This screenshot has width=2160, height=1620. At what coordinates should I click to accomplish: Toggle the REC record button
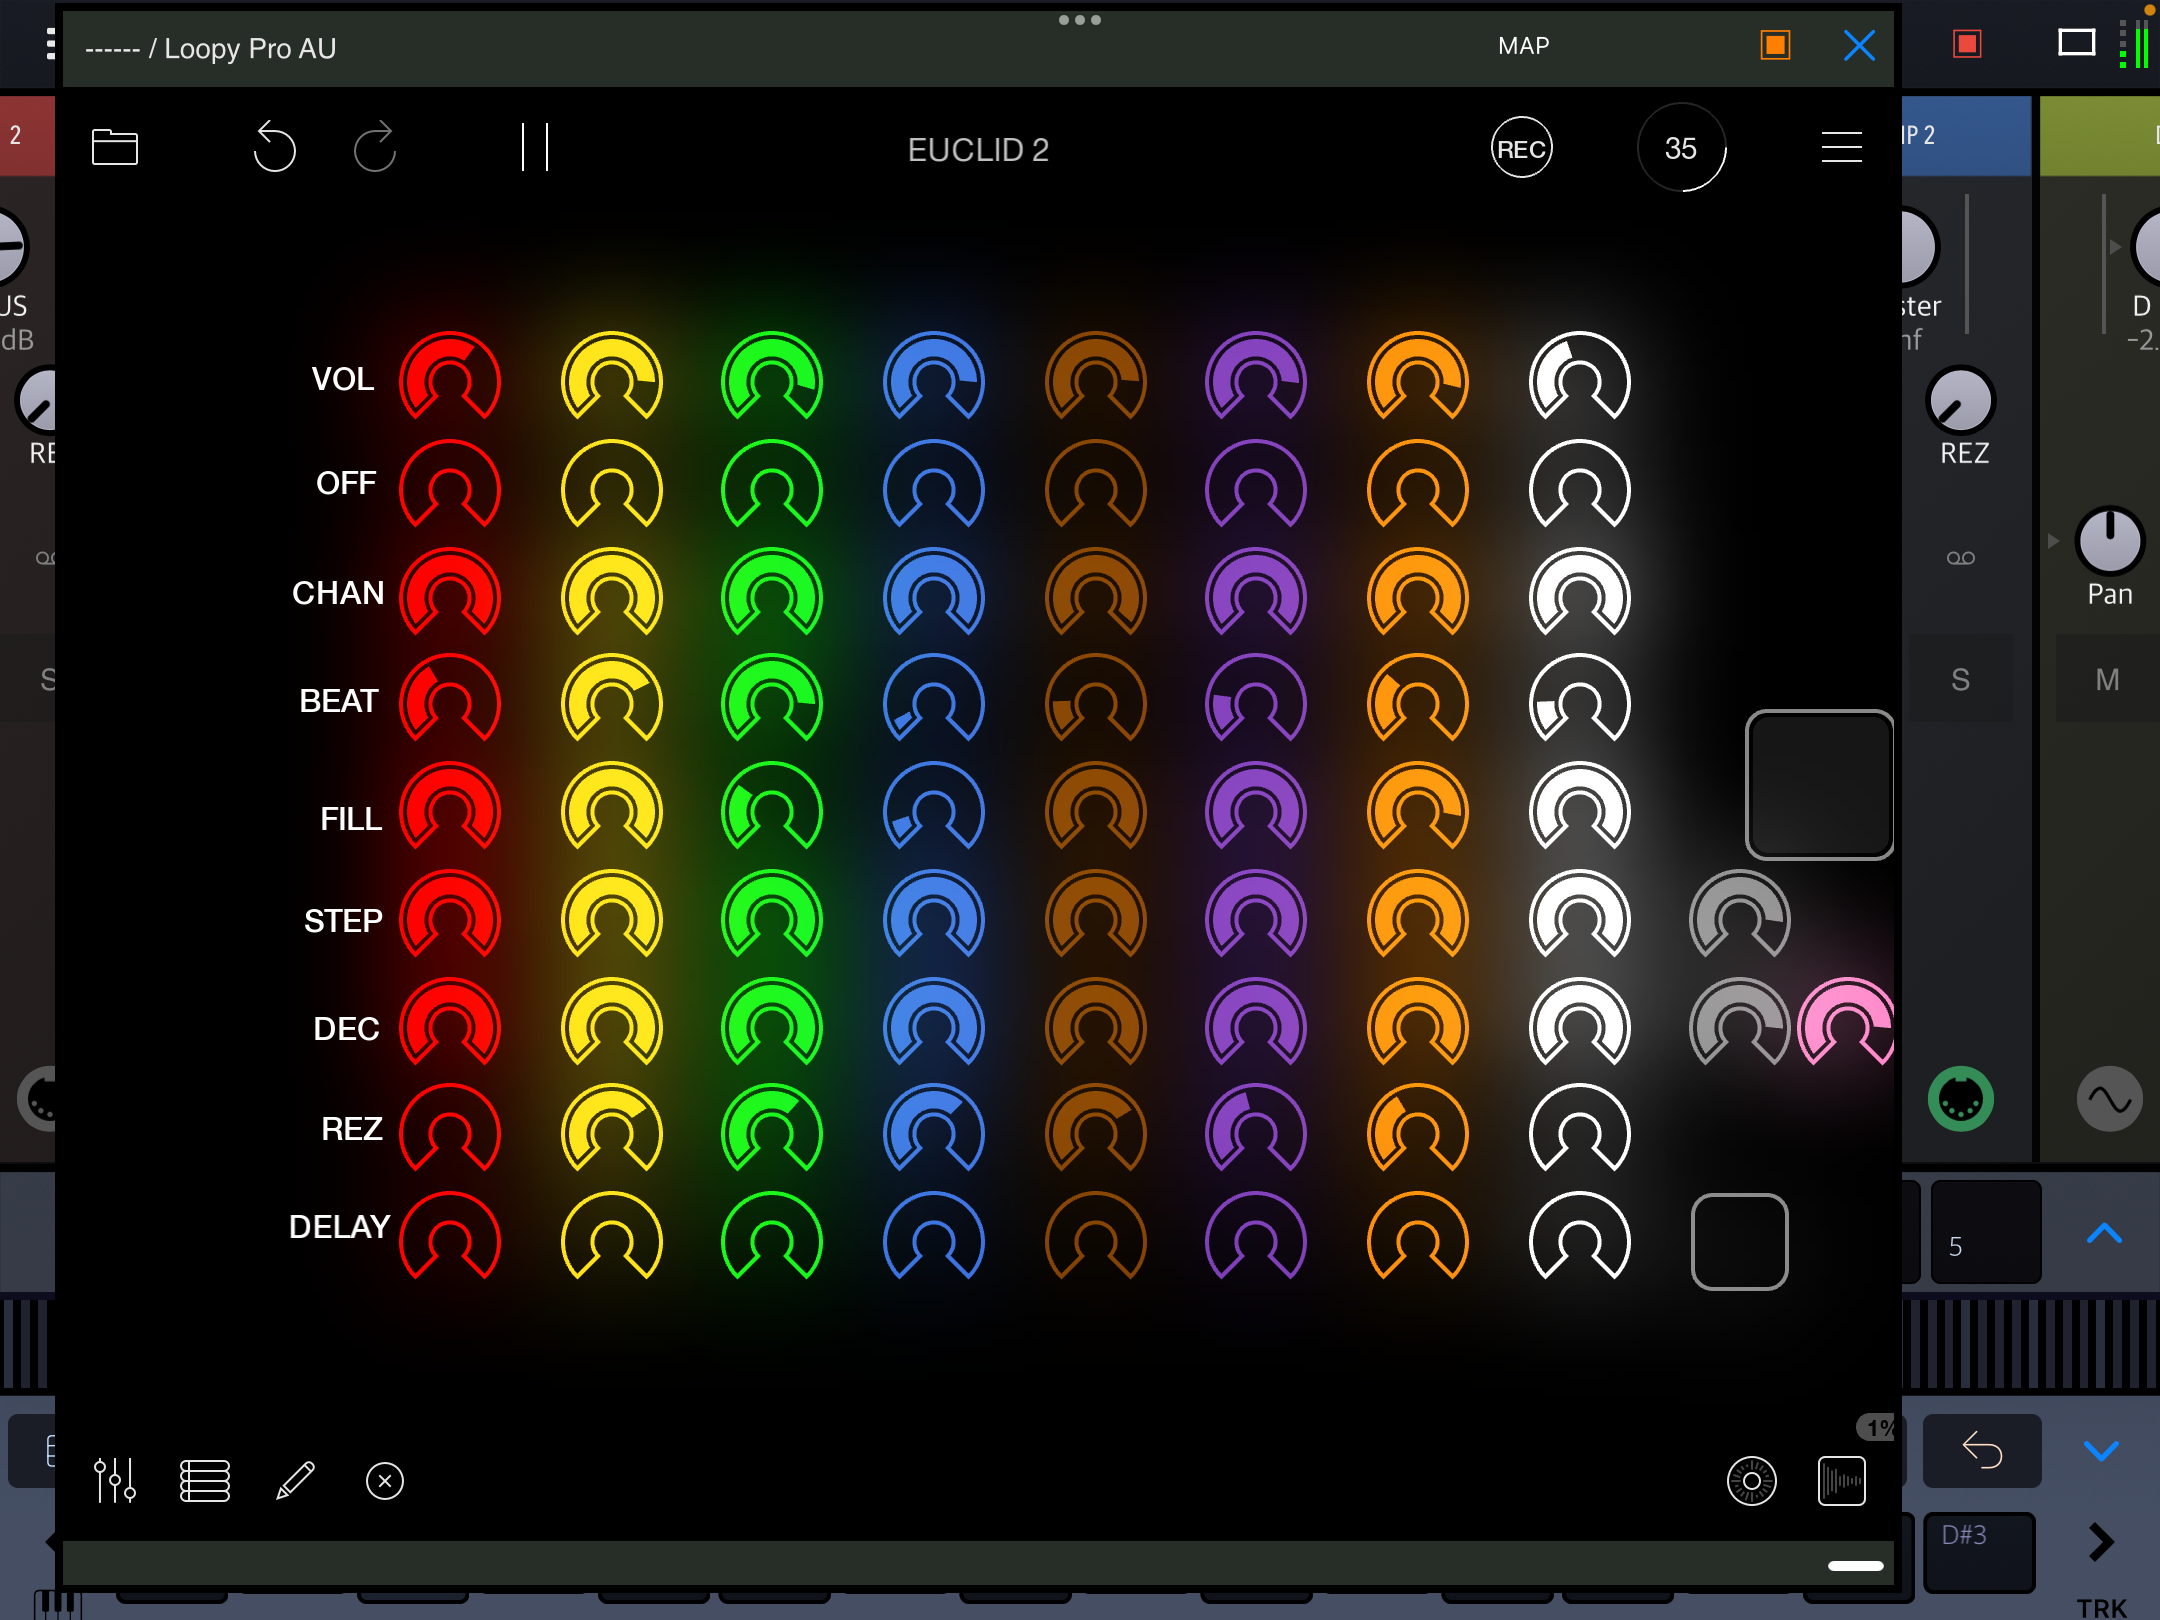(1521, 149)
